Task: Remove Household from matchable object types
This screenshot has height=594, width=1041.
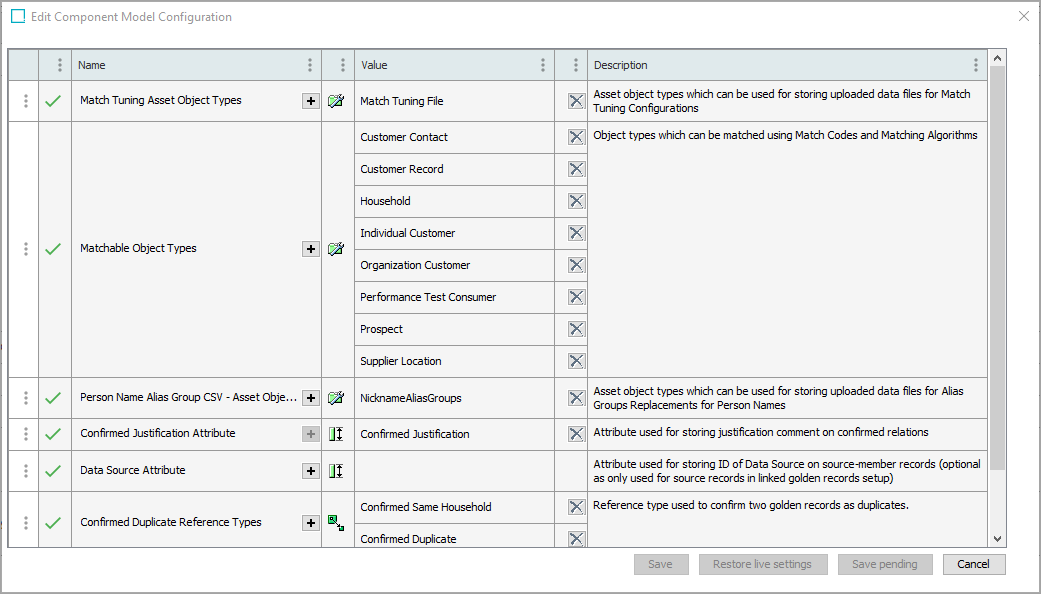Action: click(576, 201)
